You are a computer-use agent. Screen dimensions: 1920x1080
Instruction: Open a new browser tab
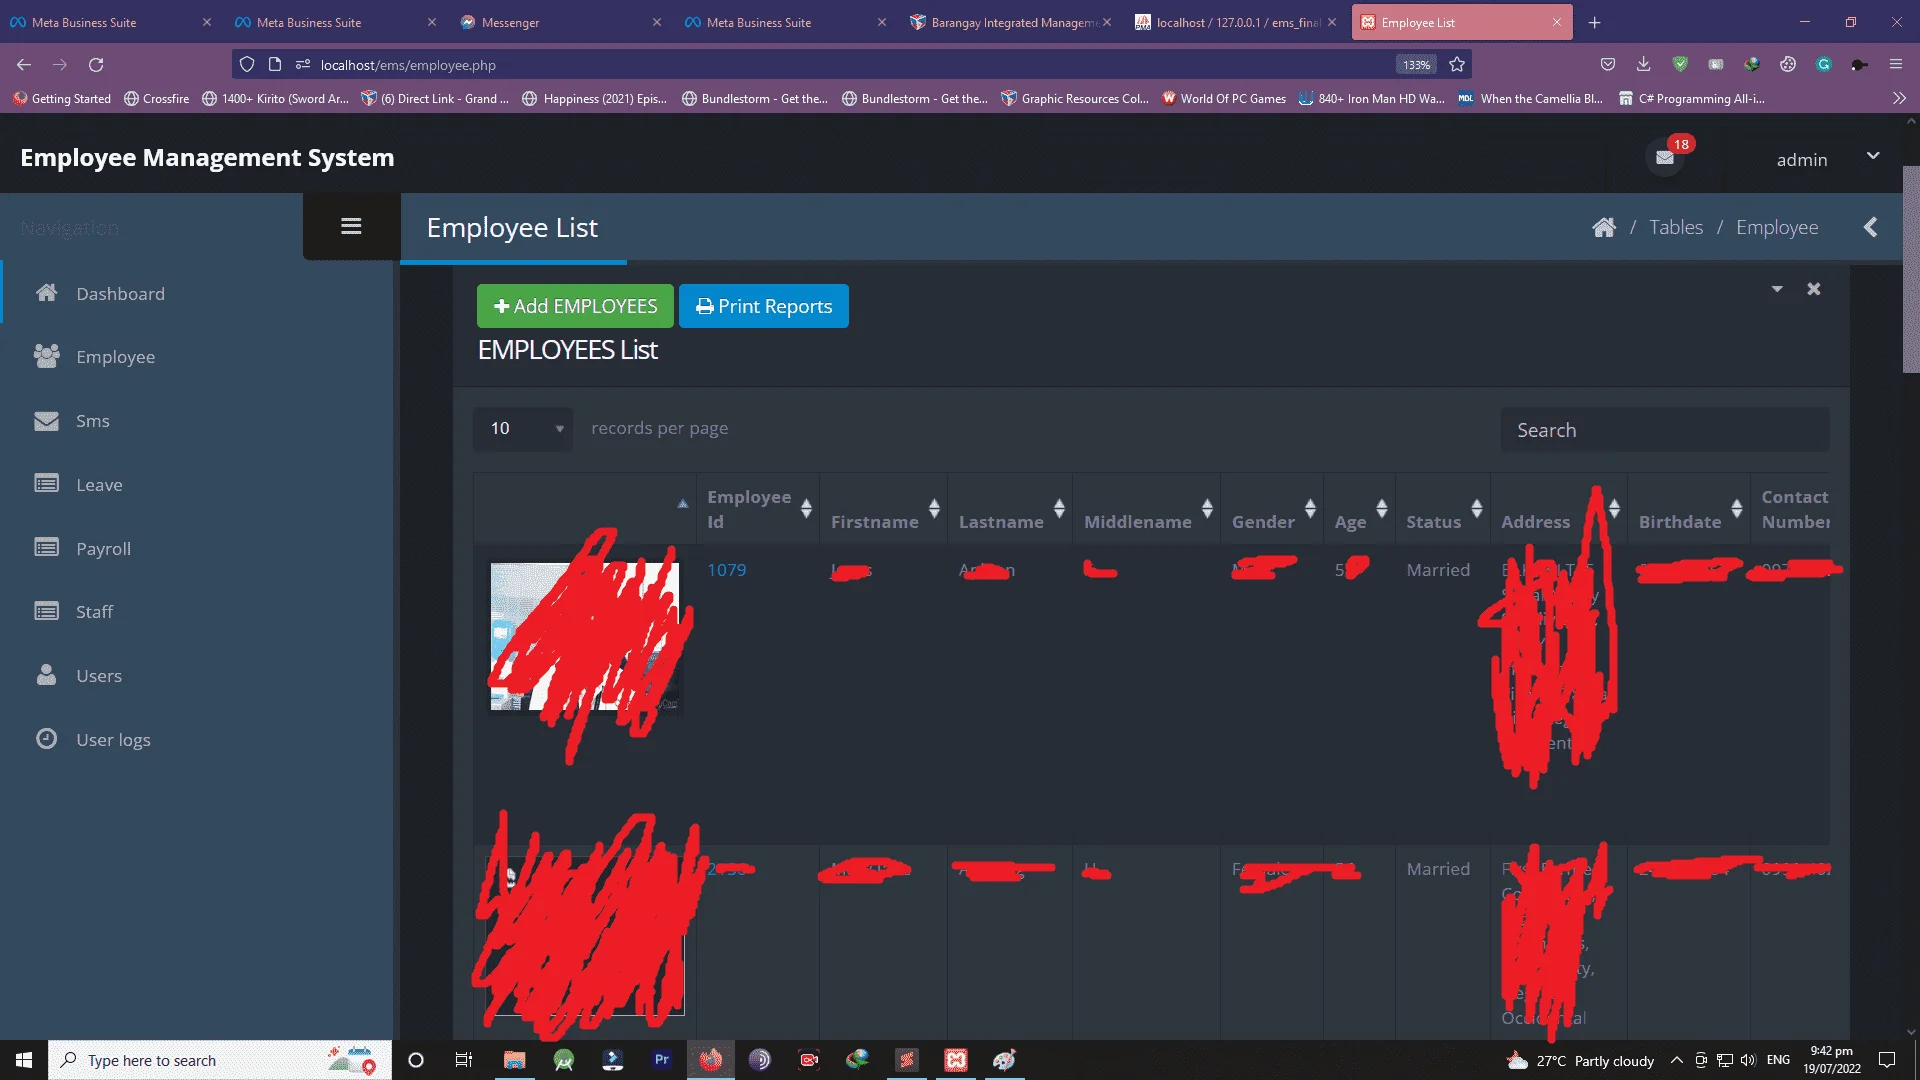(x=1594, y=22)
